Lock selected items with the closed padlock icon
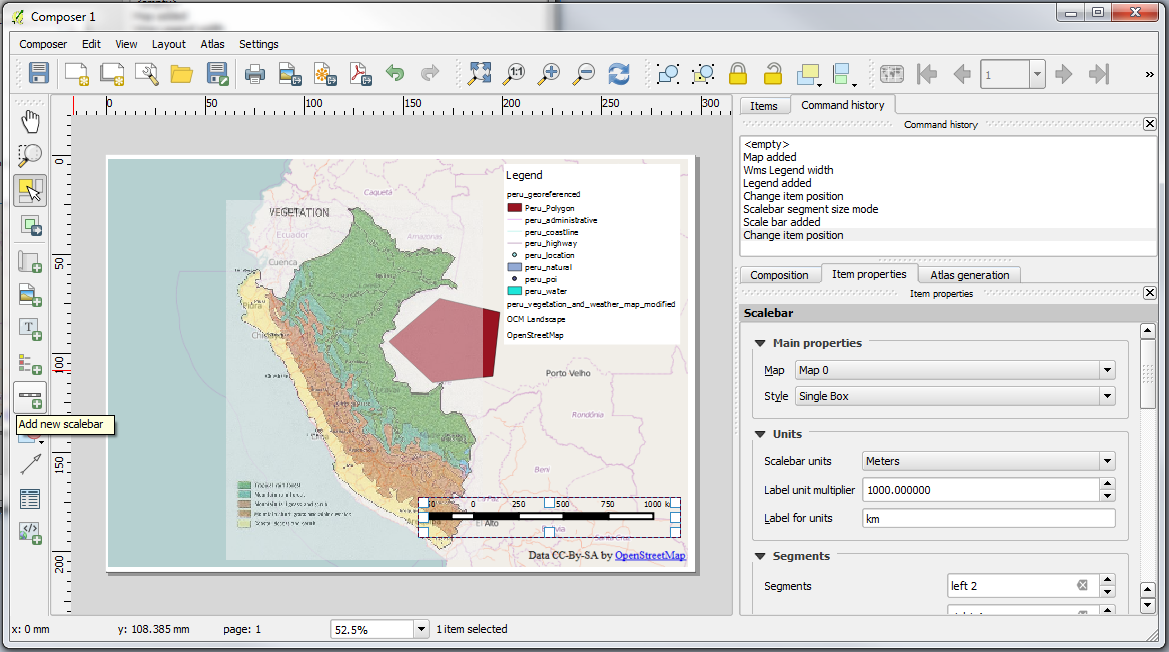Viewport: 1169px width, 652px height. coord(738,73)
